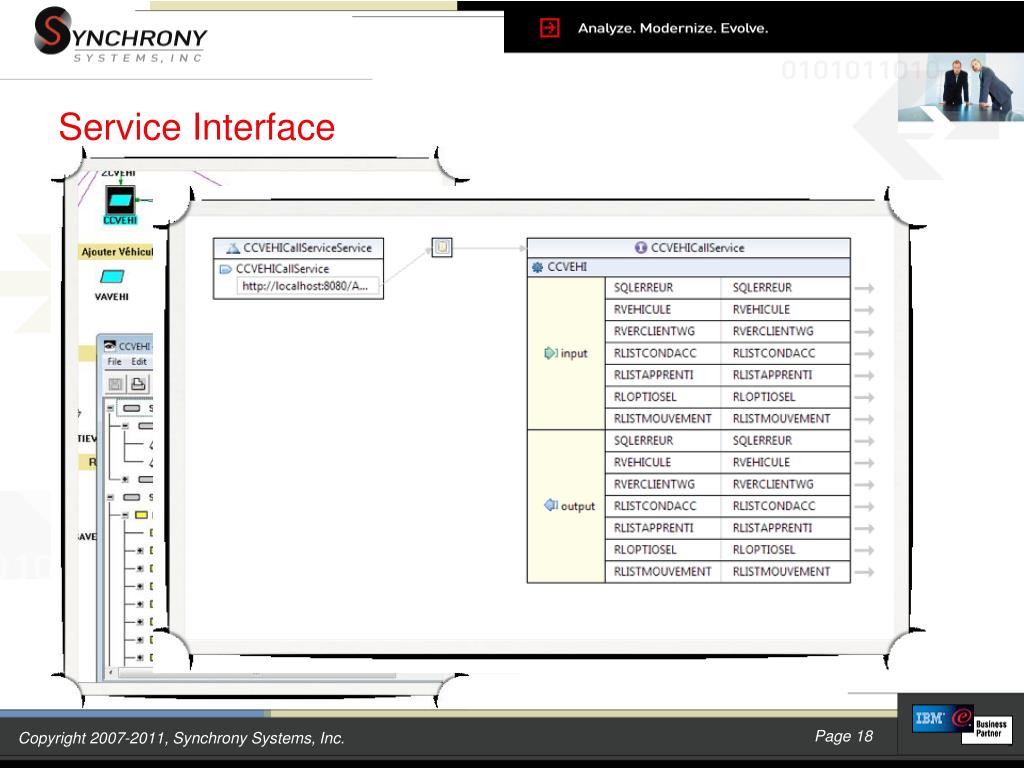Click the businessmen photo thumbnail
The width and height of the screenshot is (1024, 768).
coord(961,88)
